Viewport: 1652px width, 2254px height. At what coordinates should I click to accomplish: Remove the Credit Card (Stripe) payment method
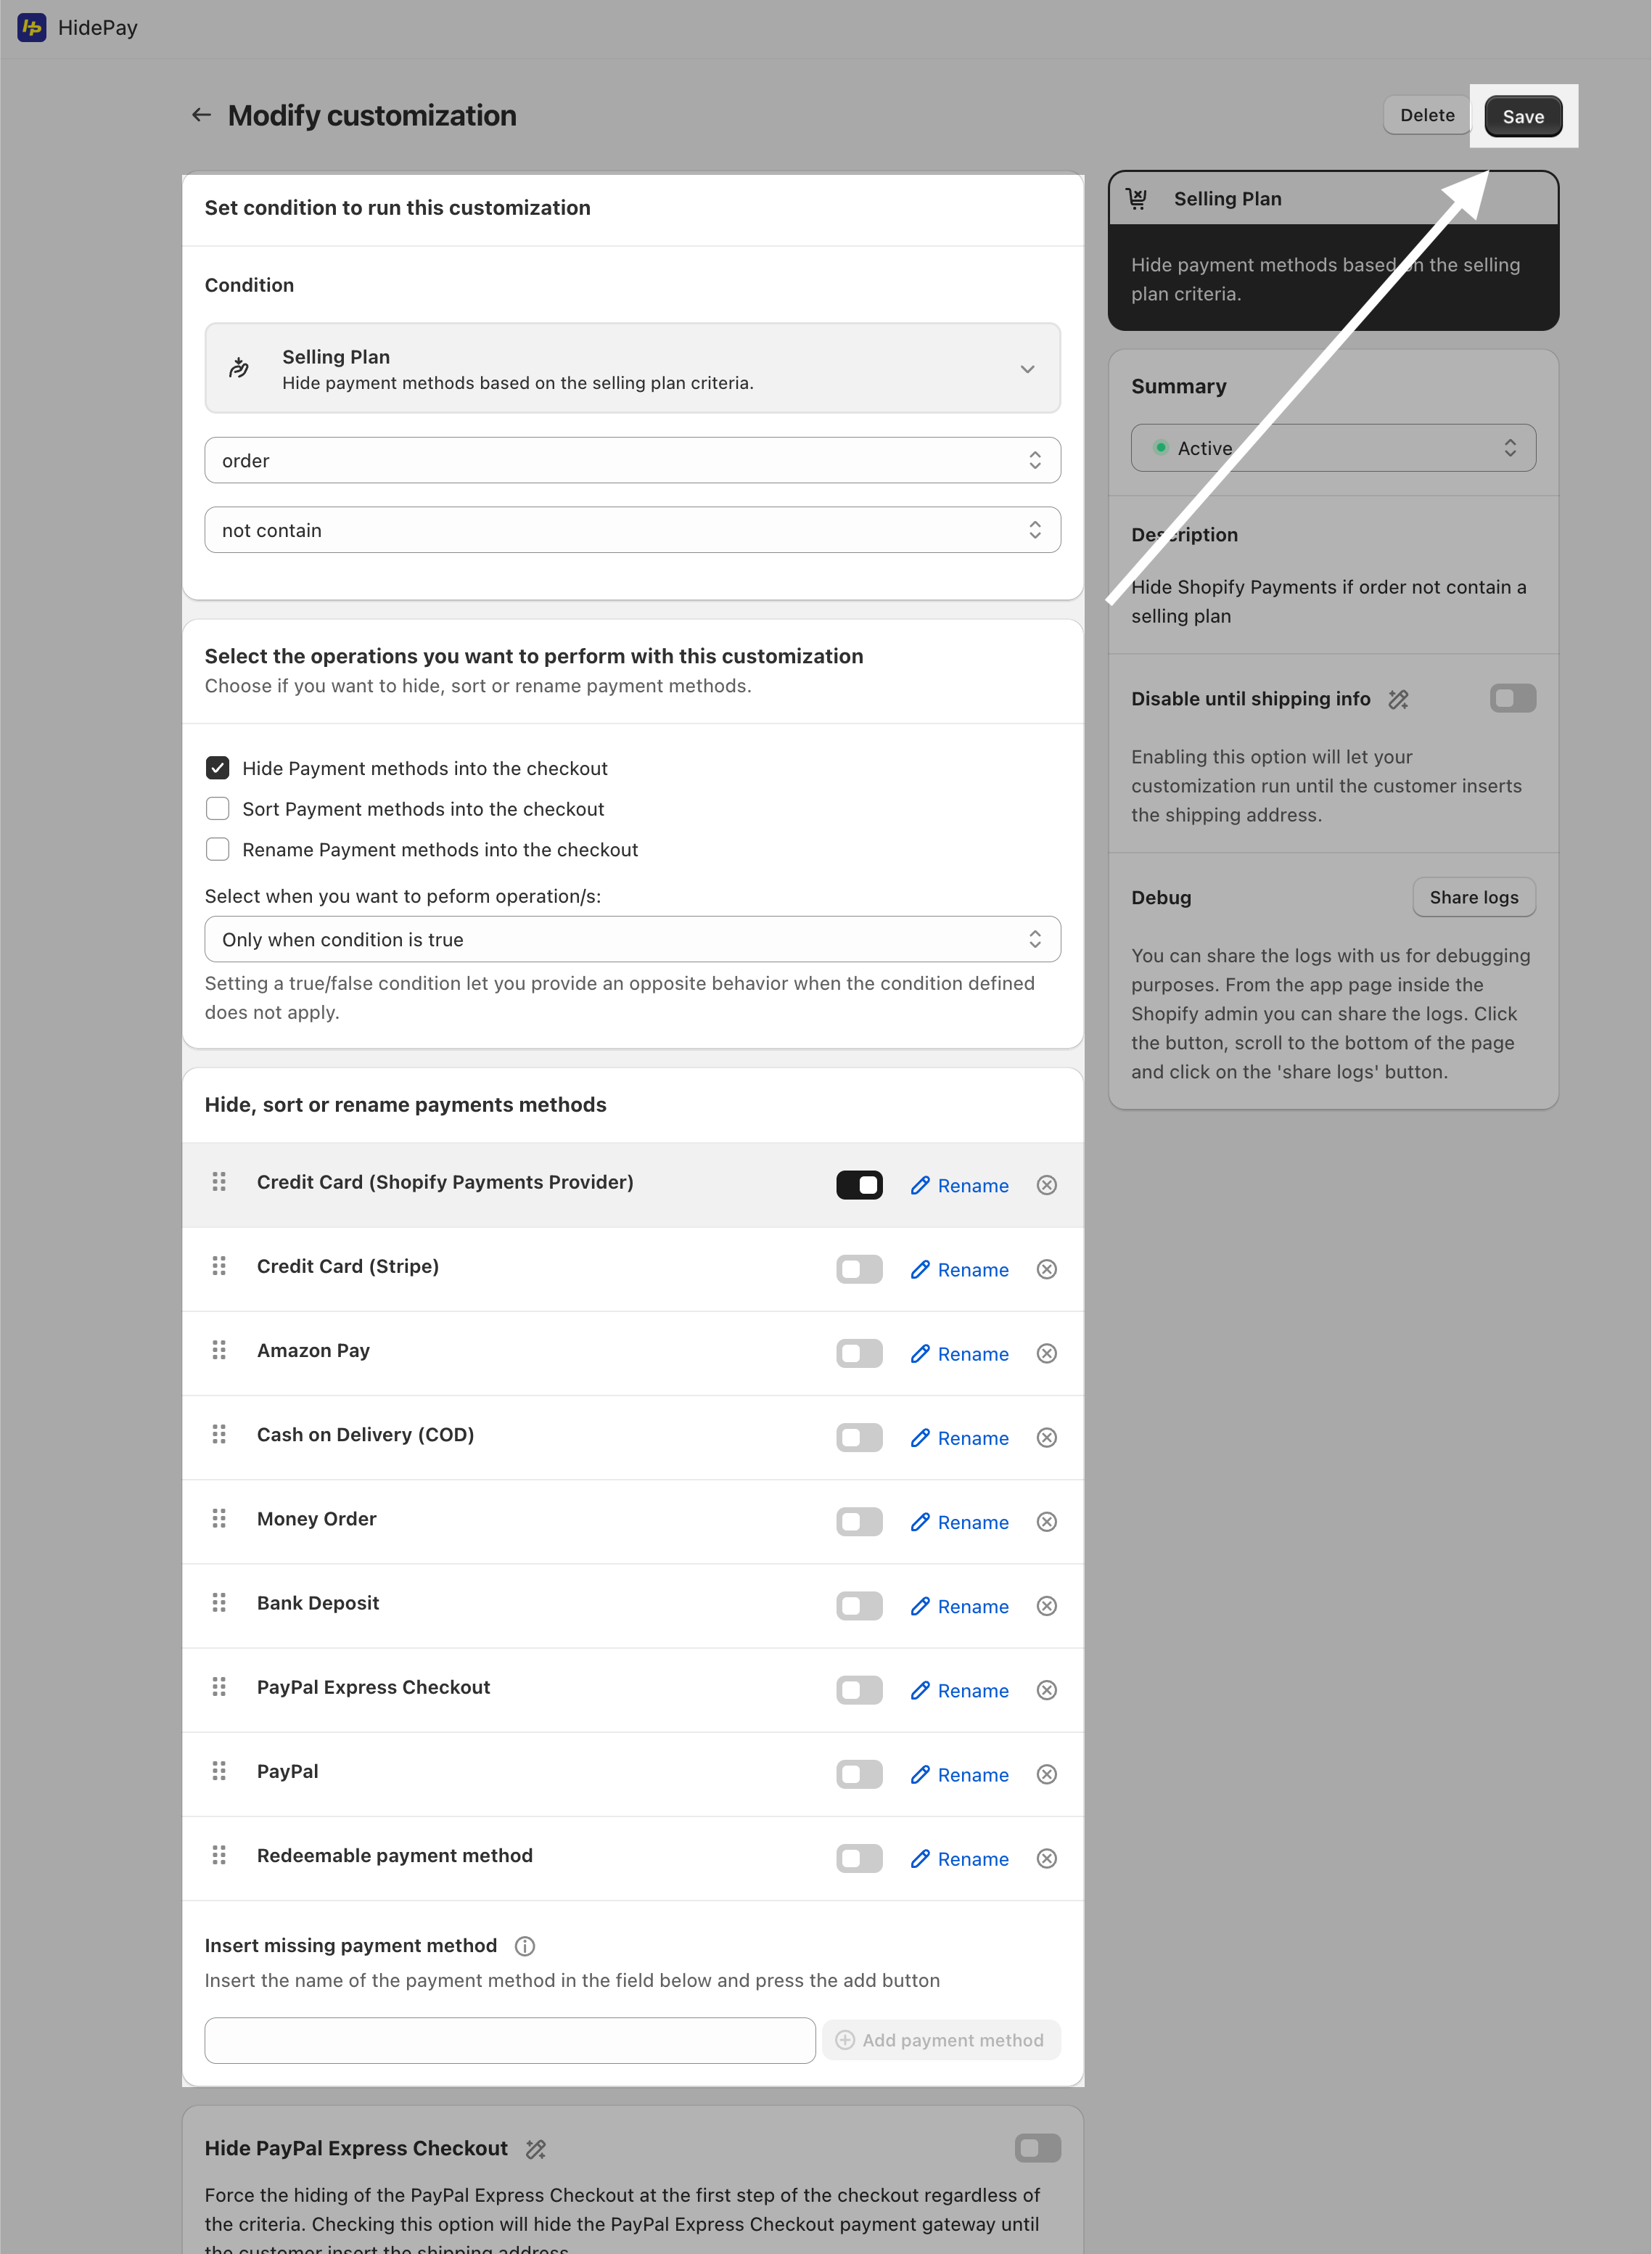click(x=1046, y=1269)
